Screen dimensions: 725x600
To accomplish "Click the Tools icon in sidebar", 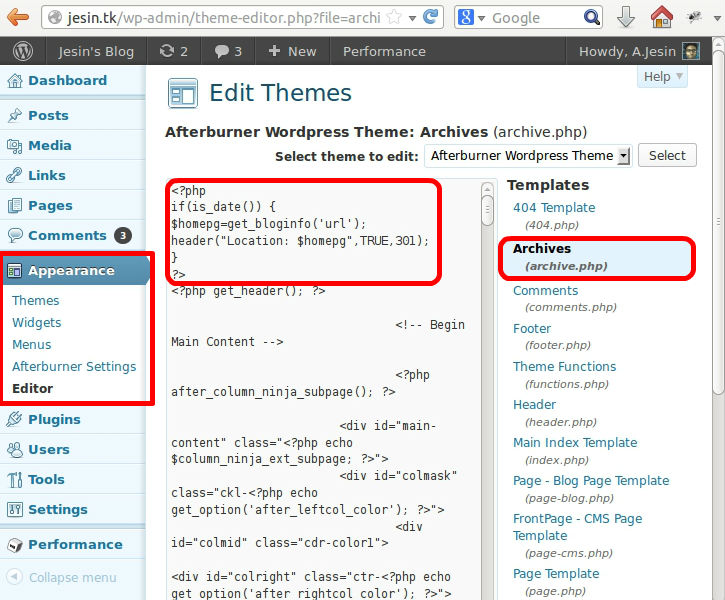I will (x=15, y=480).
